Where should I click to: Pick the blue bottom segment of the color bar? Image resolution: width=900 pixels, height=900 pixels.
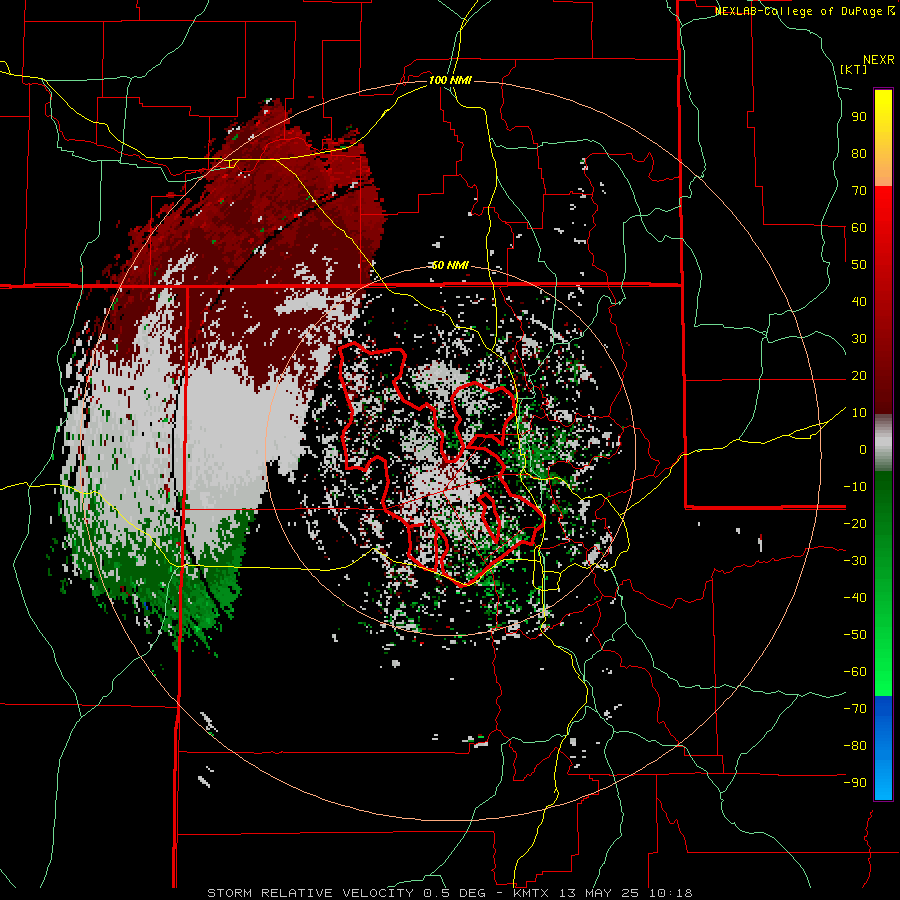tap(883, 748)
